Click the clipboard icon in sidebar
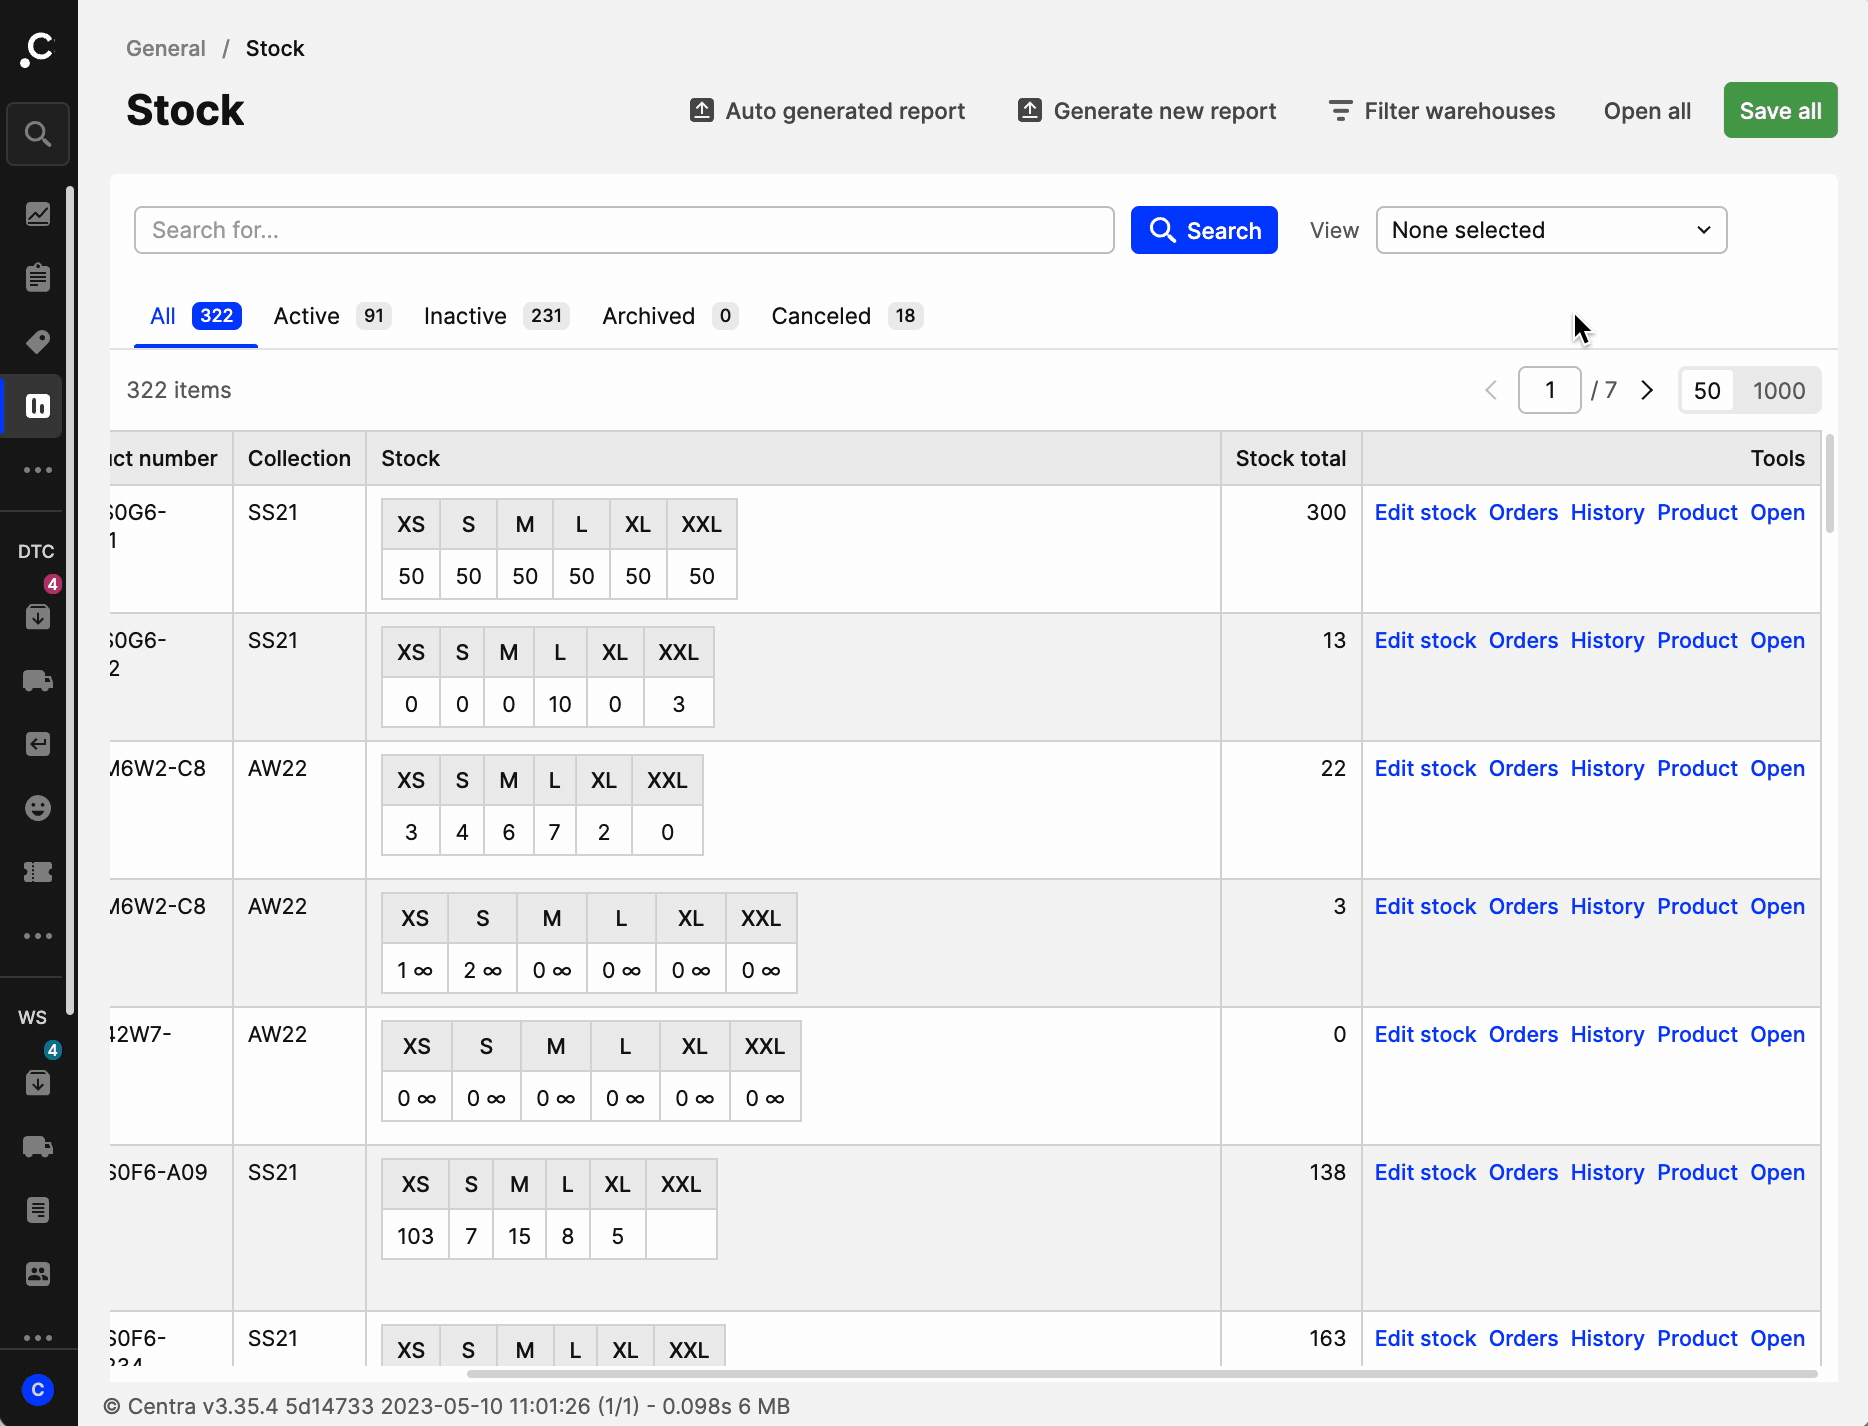1868x1426 pixels. point(38,278)
